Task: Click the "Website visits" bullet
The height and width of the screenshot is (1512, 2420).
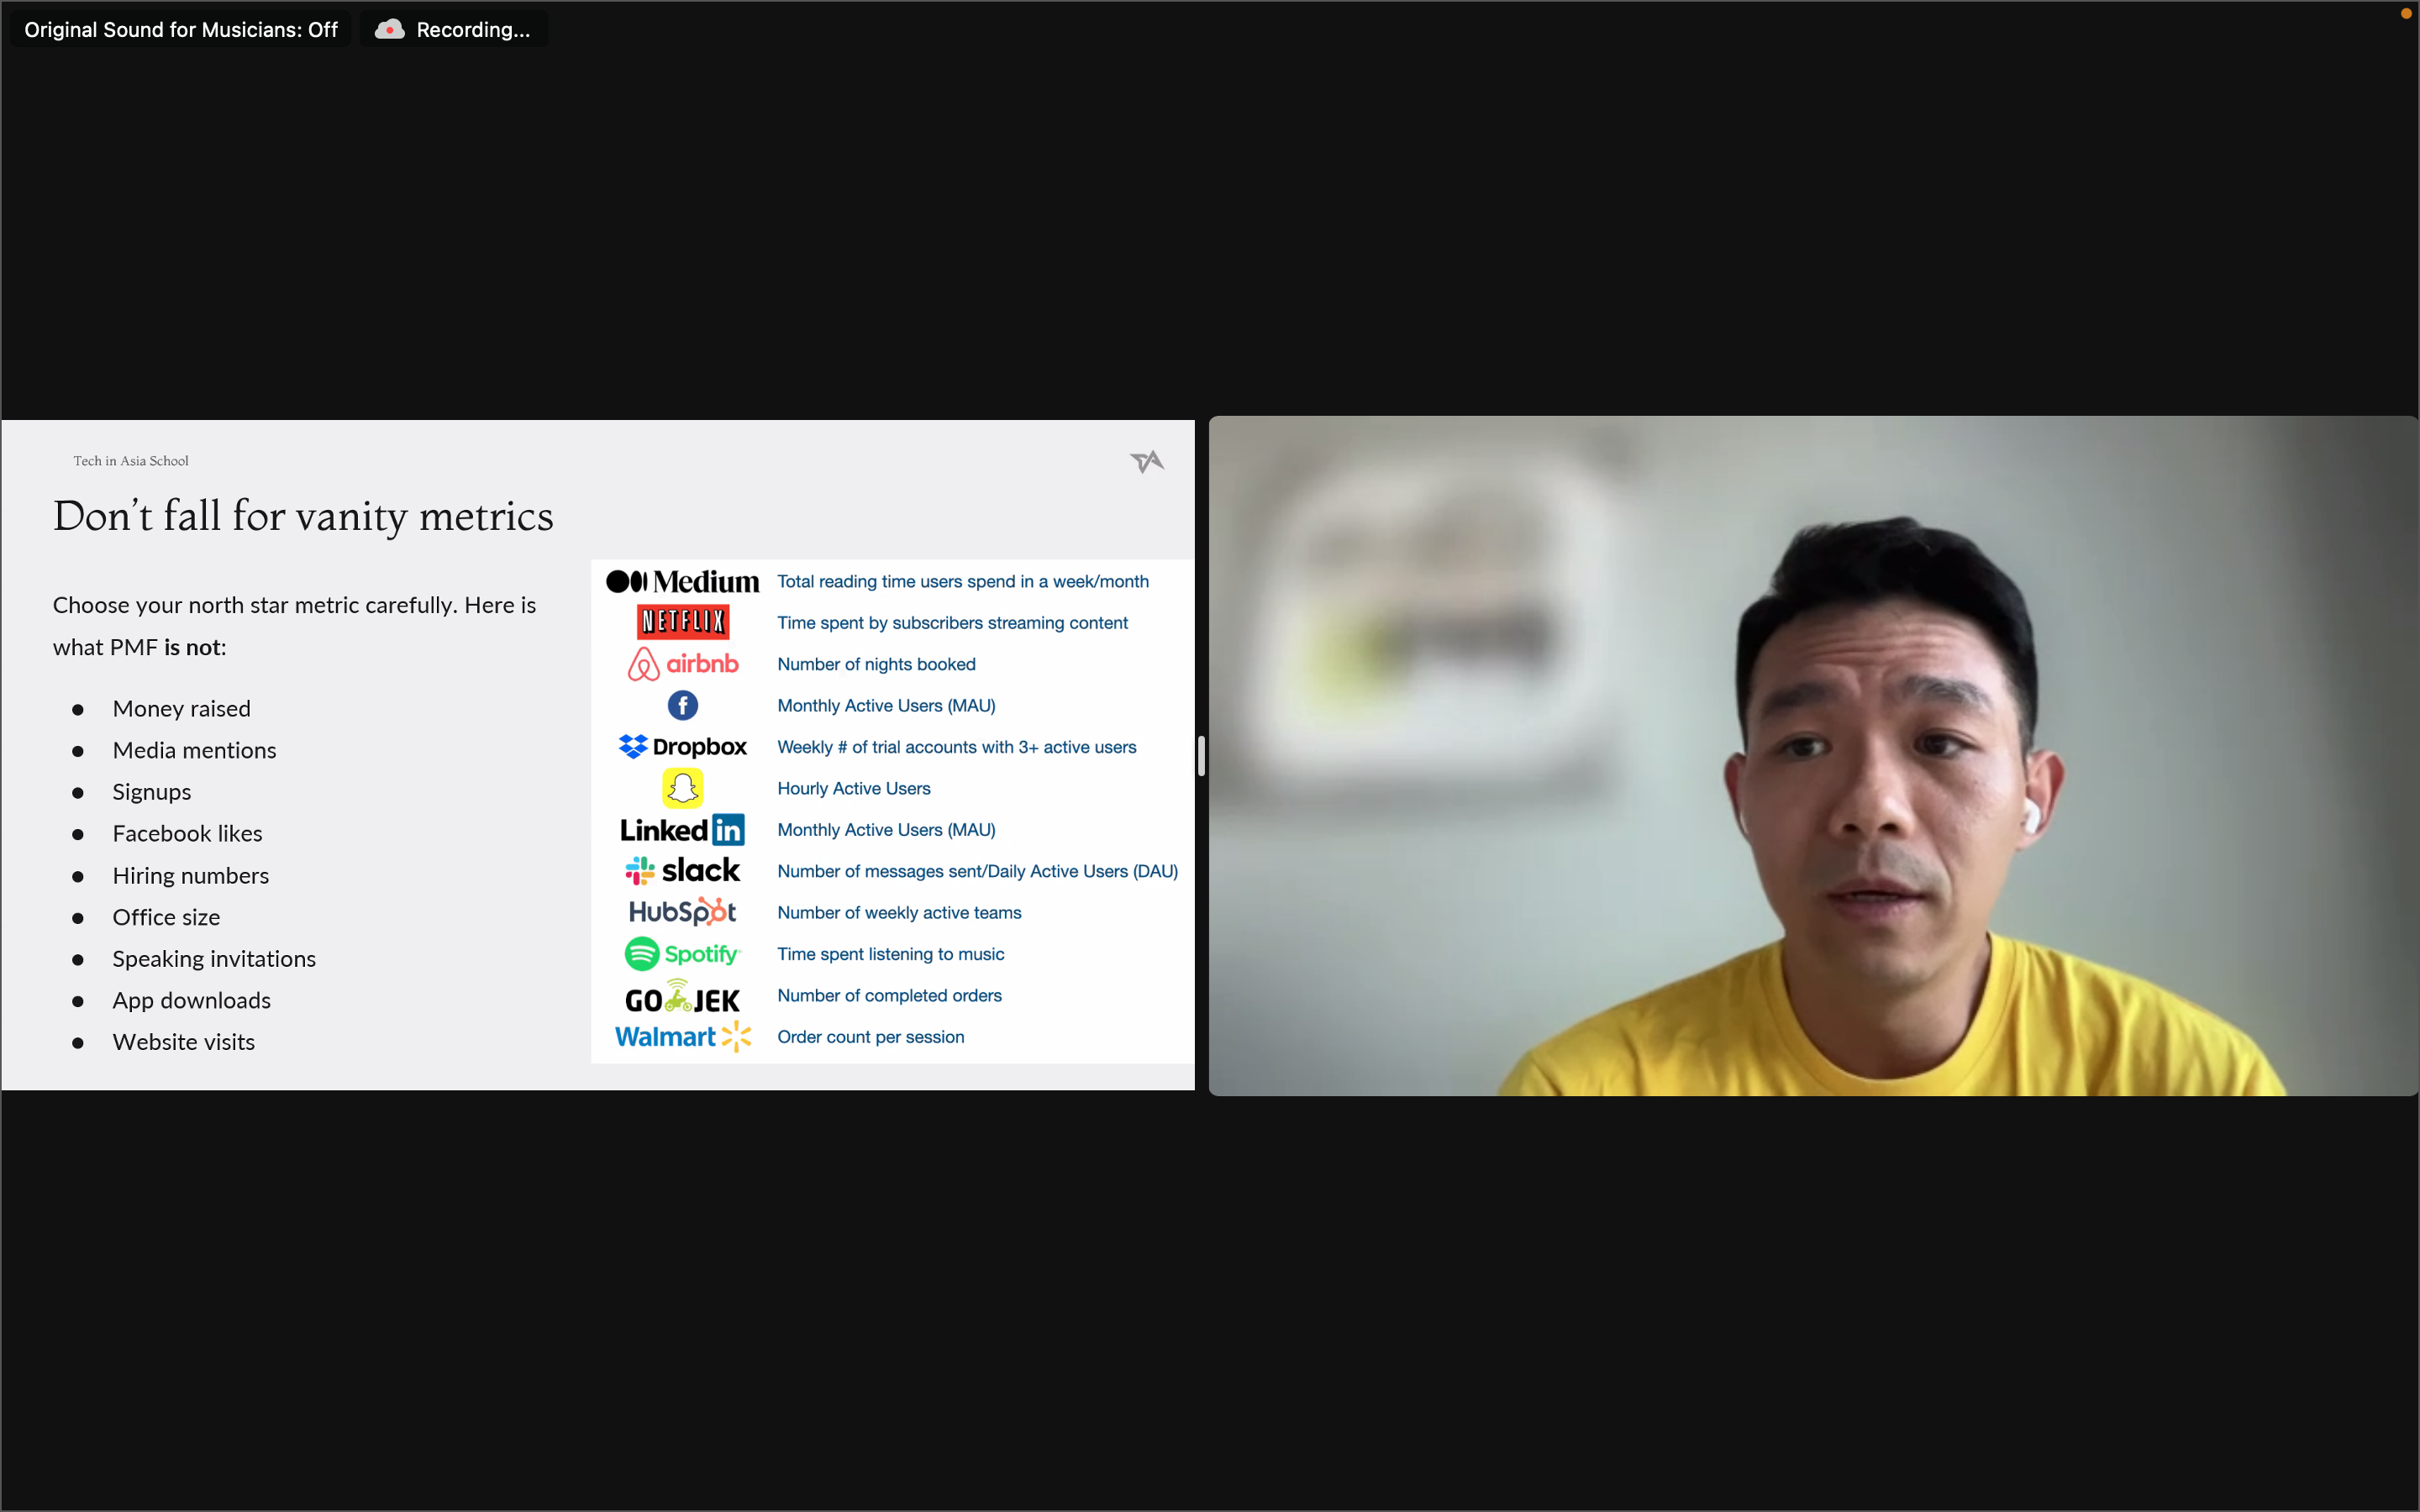Action: (x=184, y=1042)
